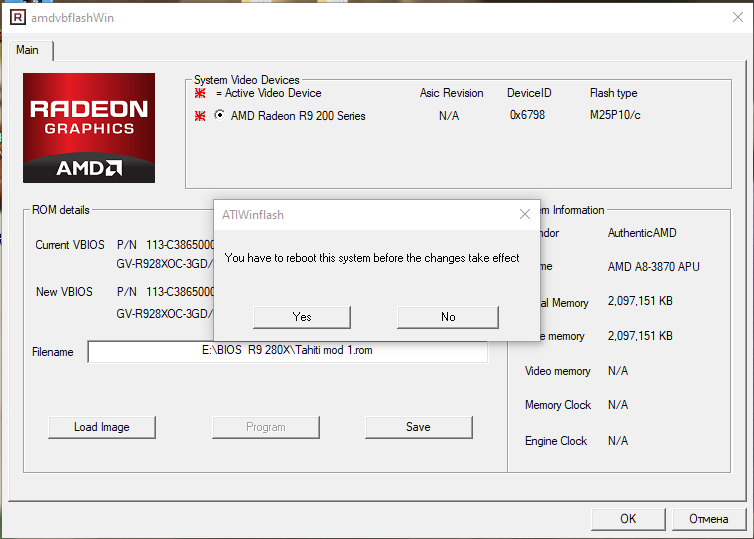The image size is (754, 539).
Task: Click the DeviceID column header
Action: [529, 93]
